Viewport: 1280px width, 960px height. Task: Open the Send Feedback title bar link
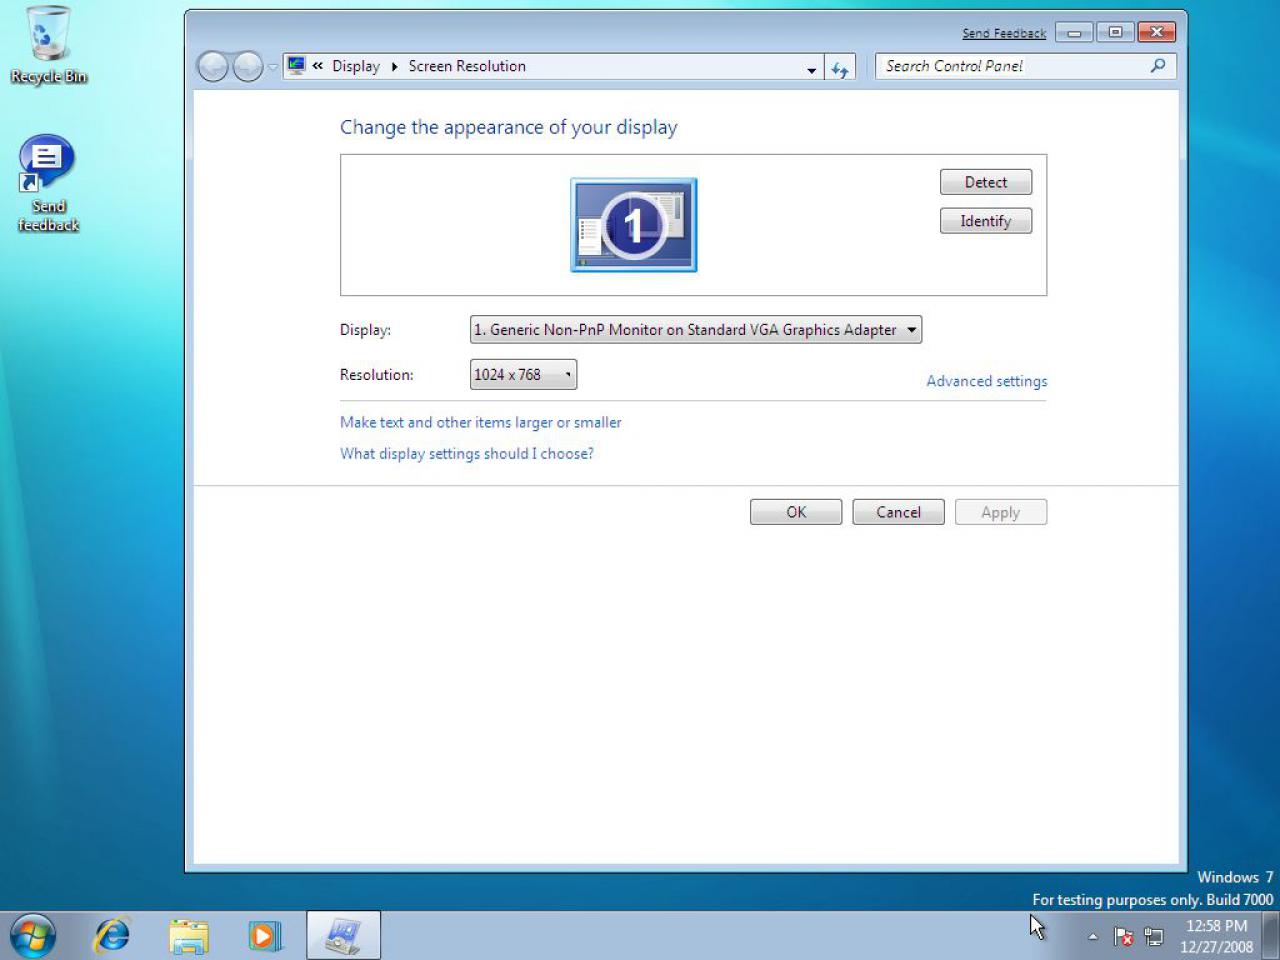[1004, 33]
